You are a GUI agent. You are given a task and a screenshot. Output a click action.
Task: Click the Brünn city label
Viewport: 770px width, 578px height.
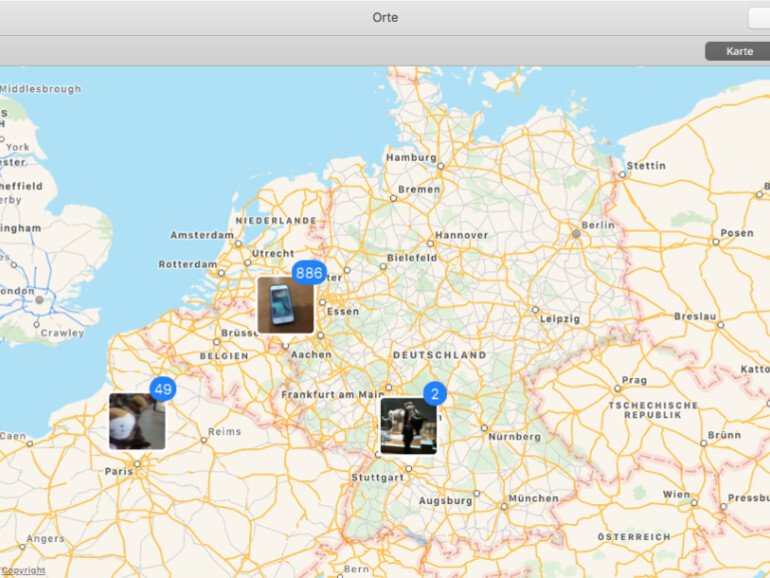724,435
